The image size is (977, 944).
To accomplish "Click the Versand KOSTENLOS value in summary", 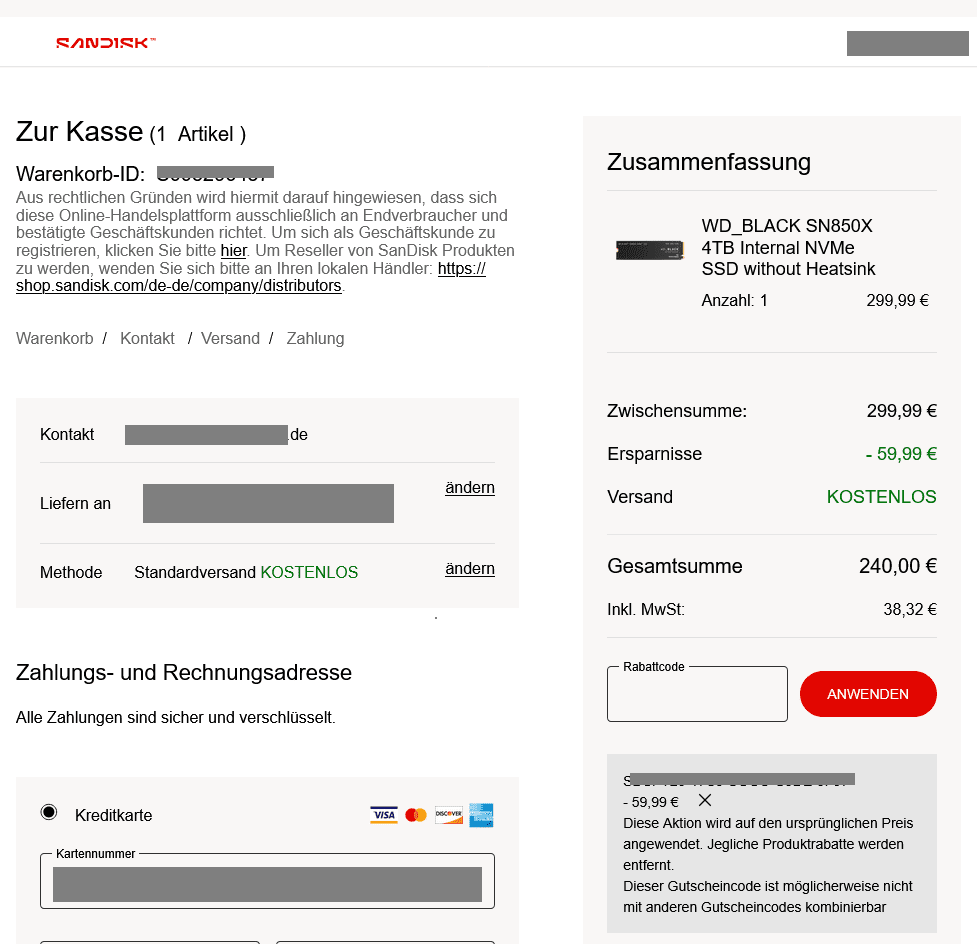I will tap(882, 497).
